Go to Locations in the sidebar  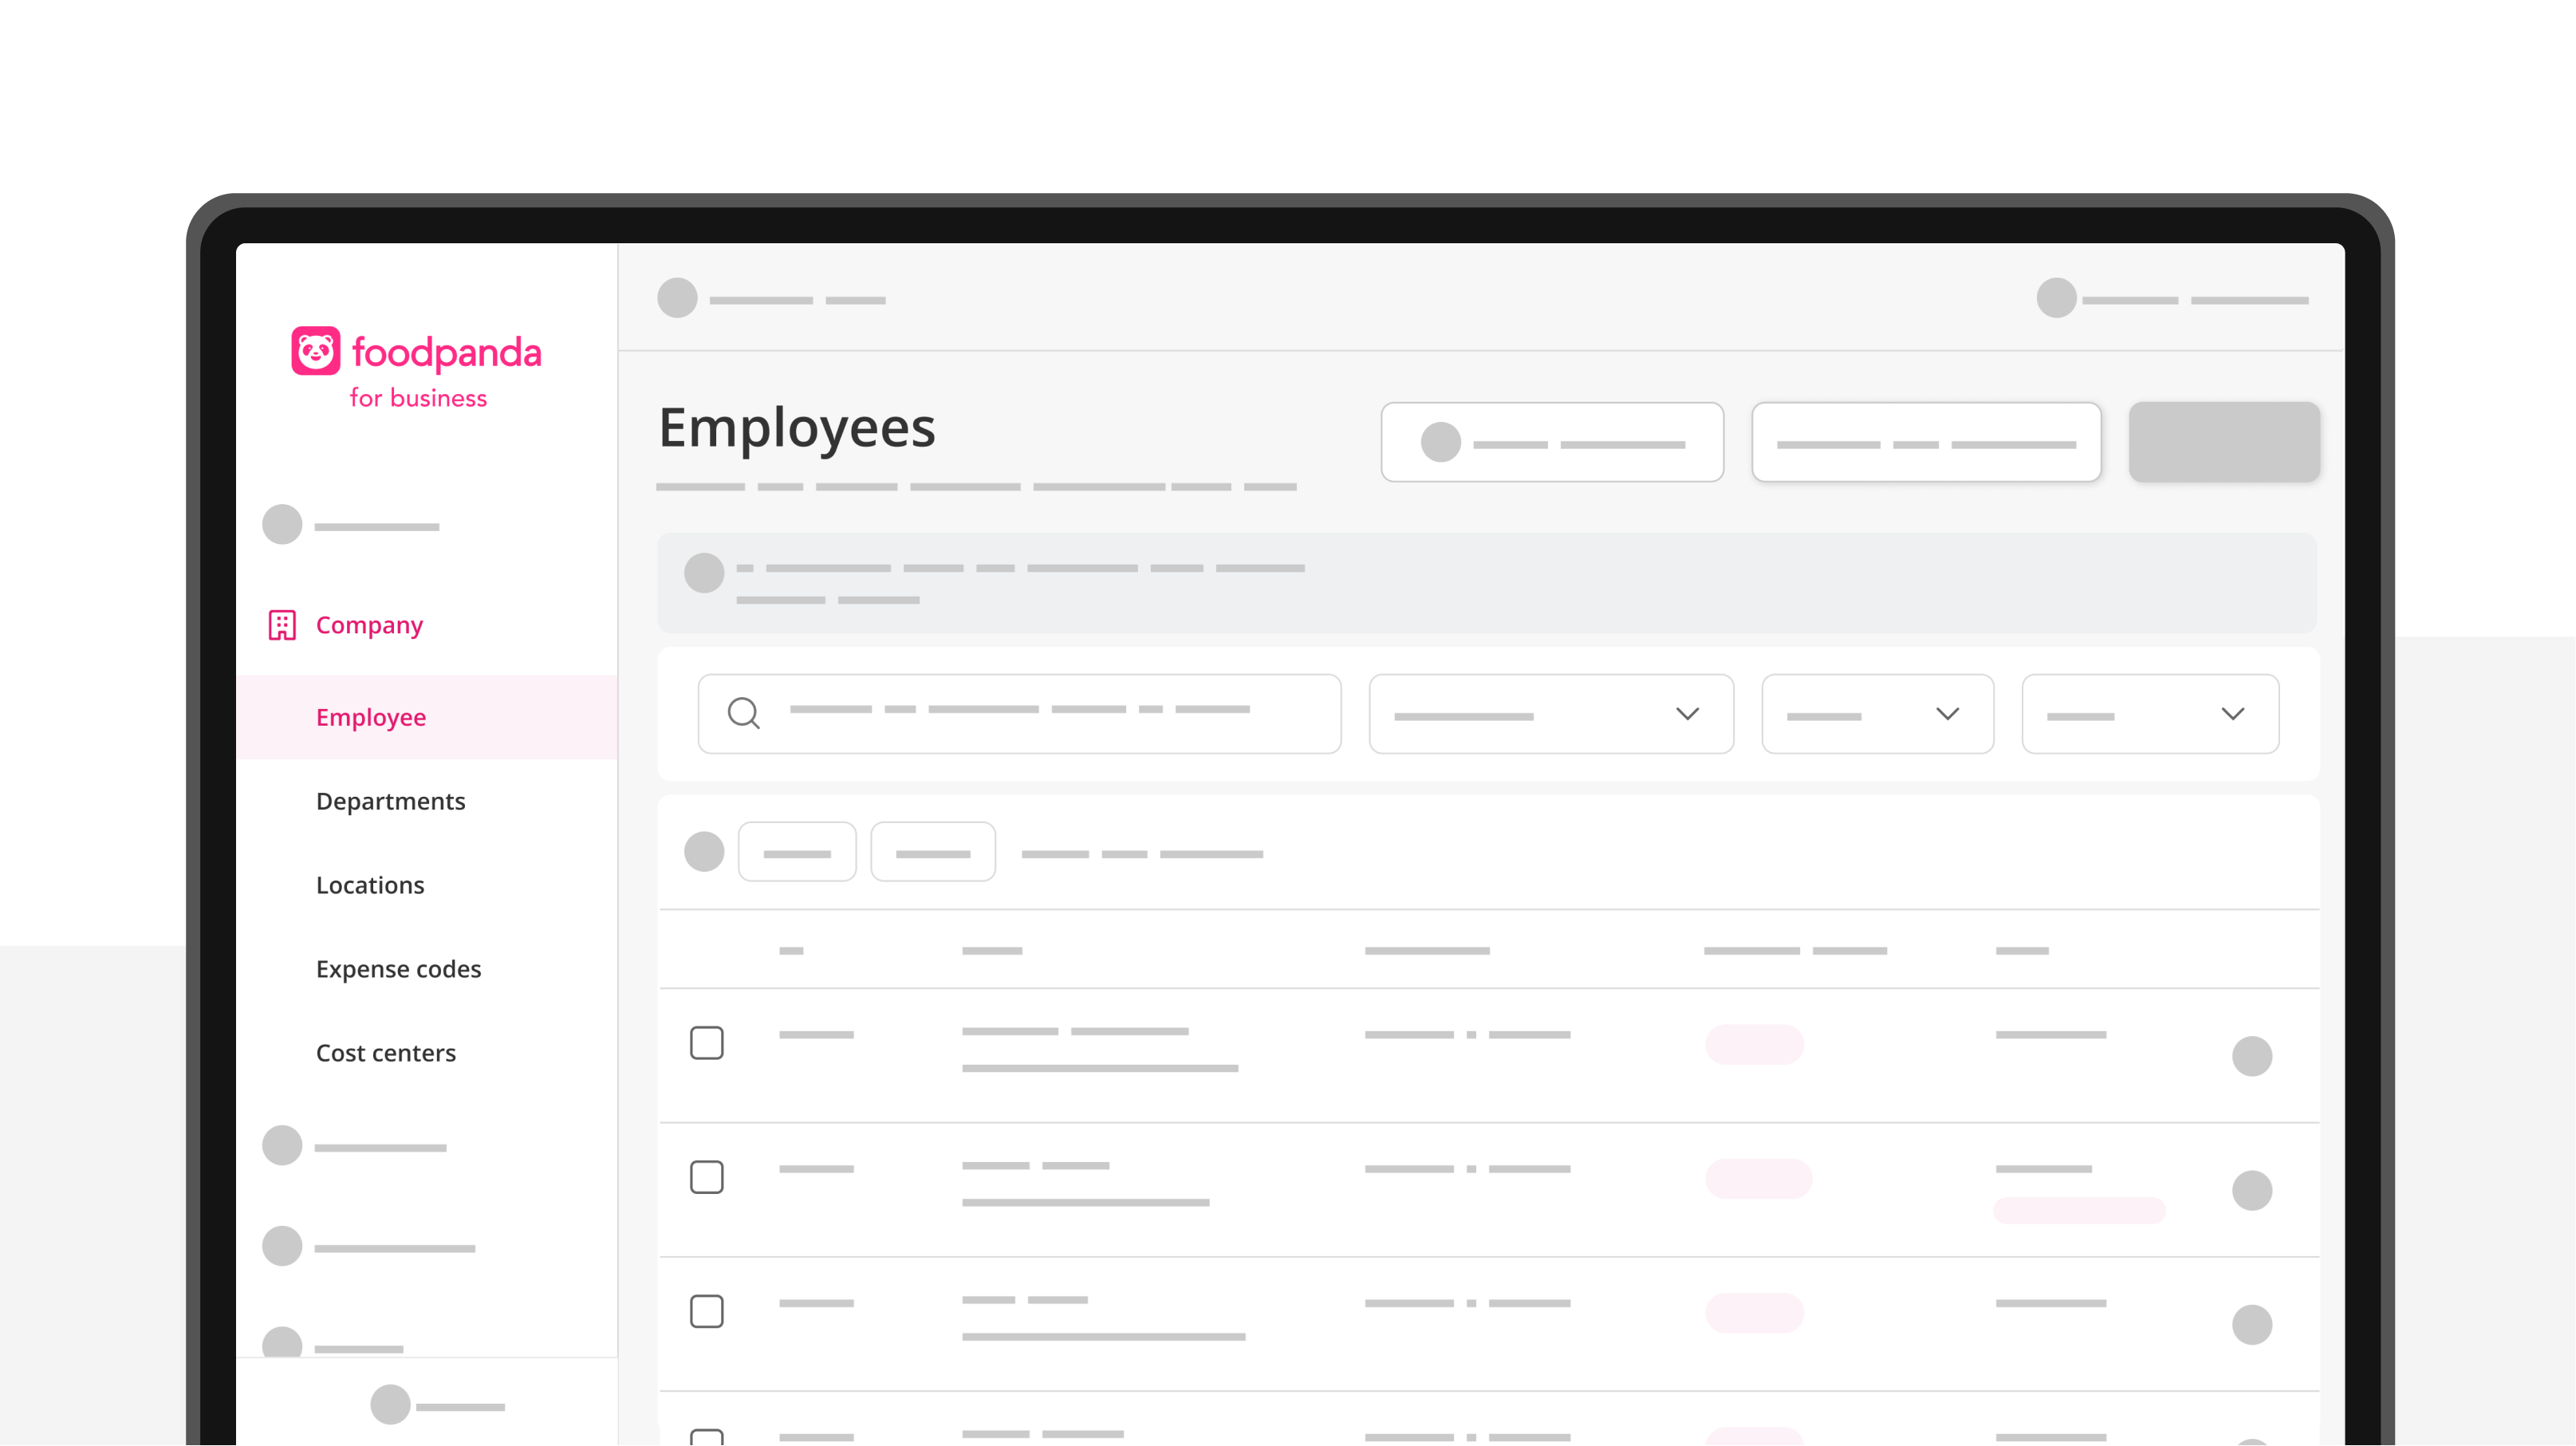(x=370, y=885)
